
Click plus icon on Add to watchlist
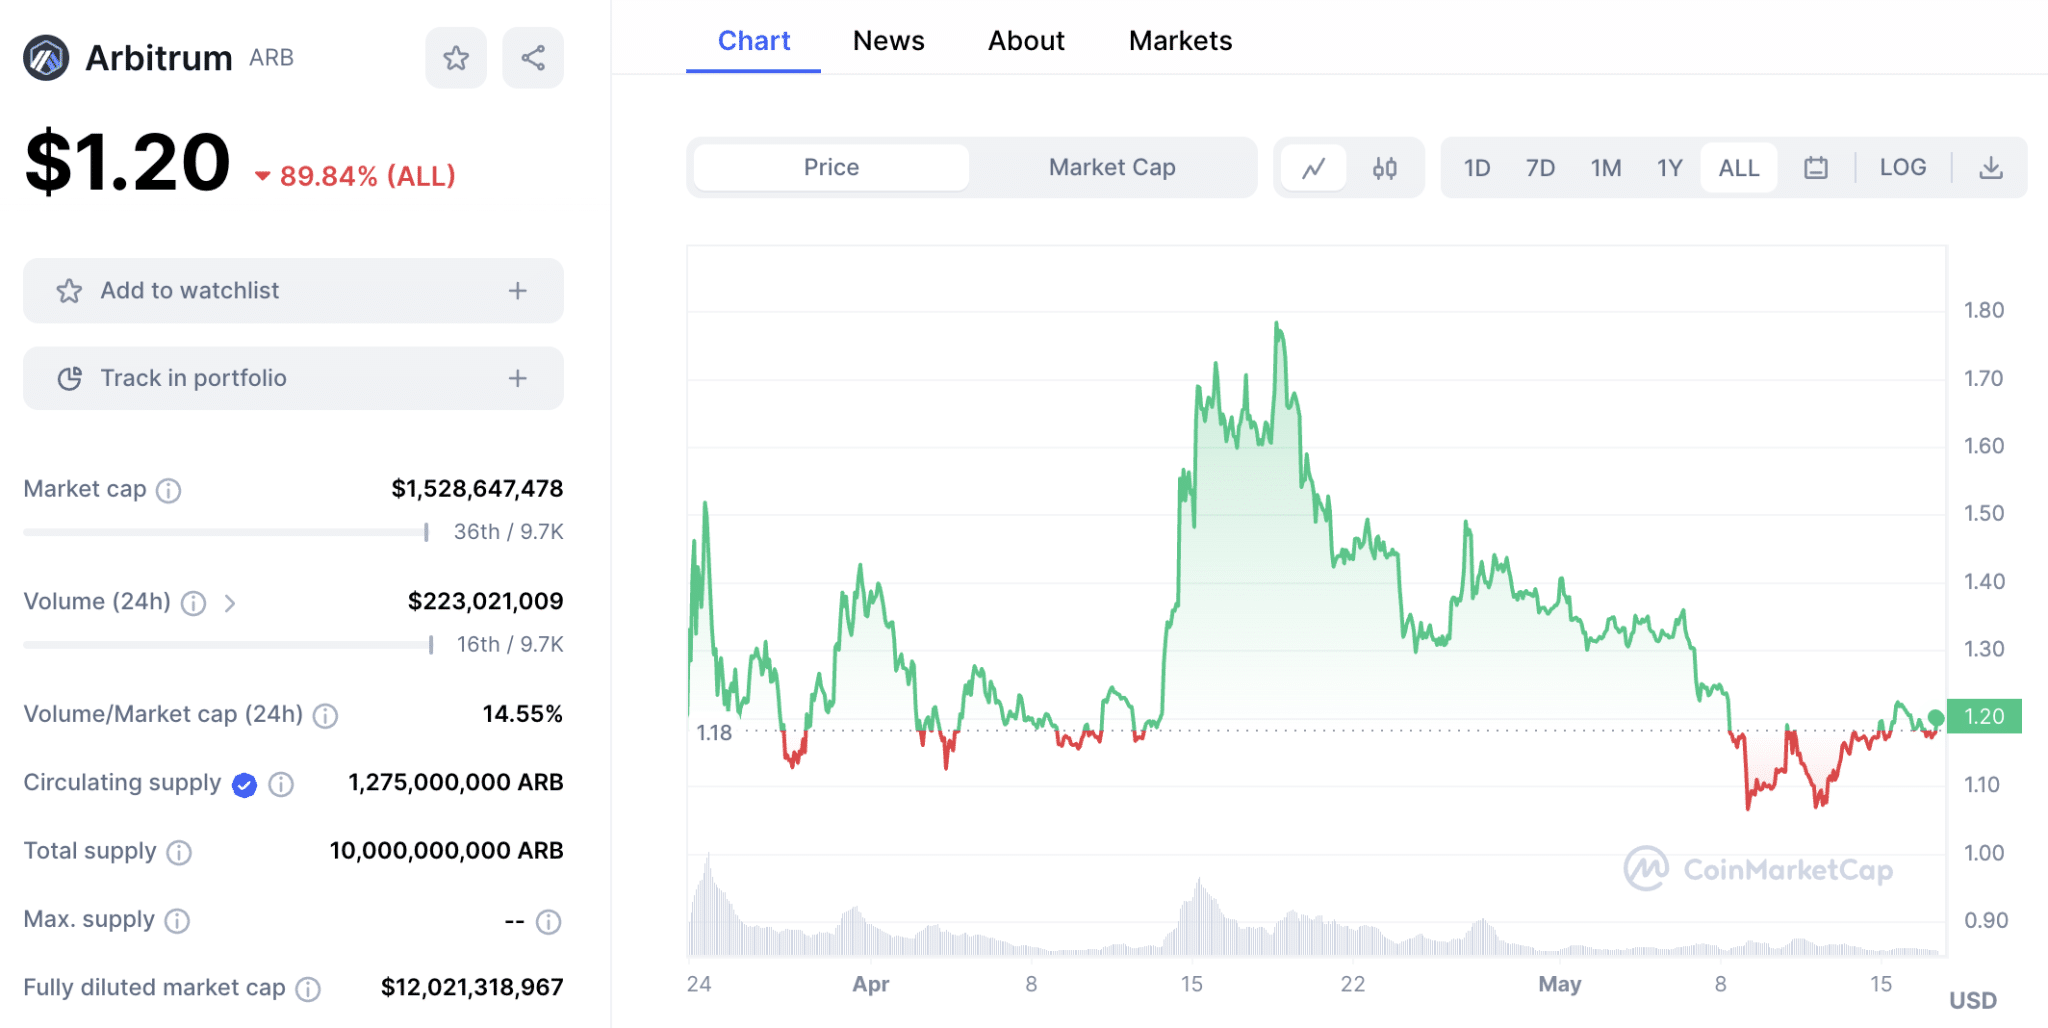[517, 291]
